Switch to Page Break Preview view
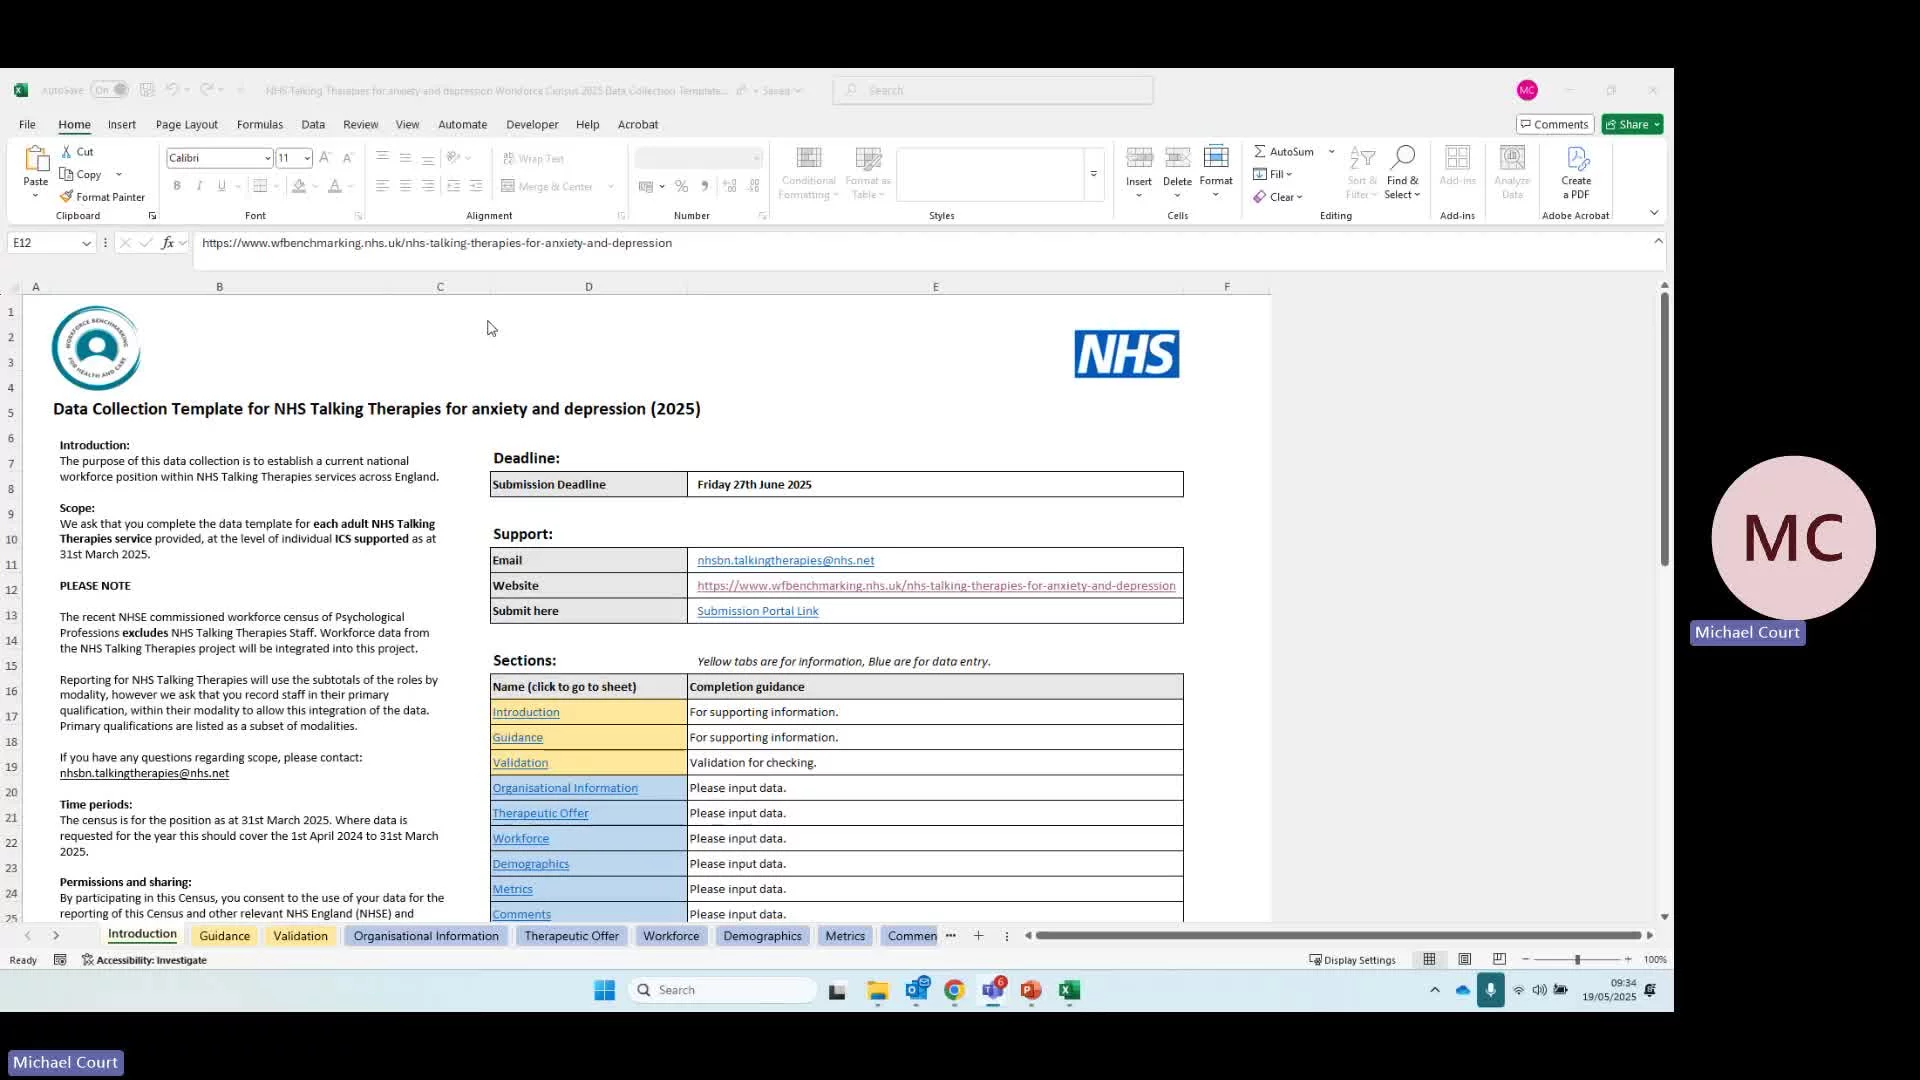This screenshot has width=1920, height=1080. coord(1499,959)
